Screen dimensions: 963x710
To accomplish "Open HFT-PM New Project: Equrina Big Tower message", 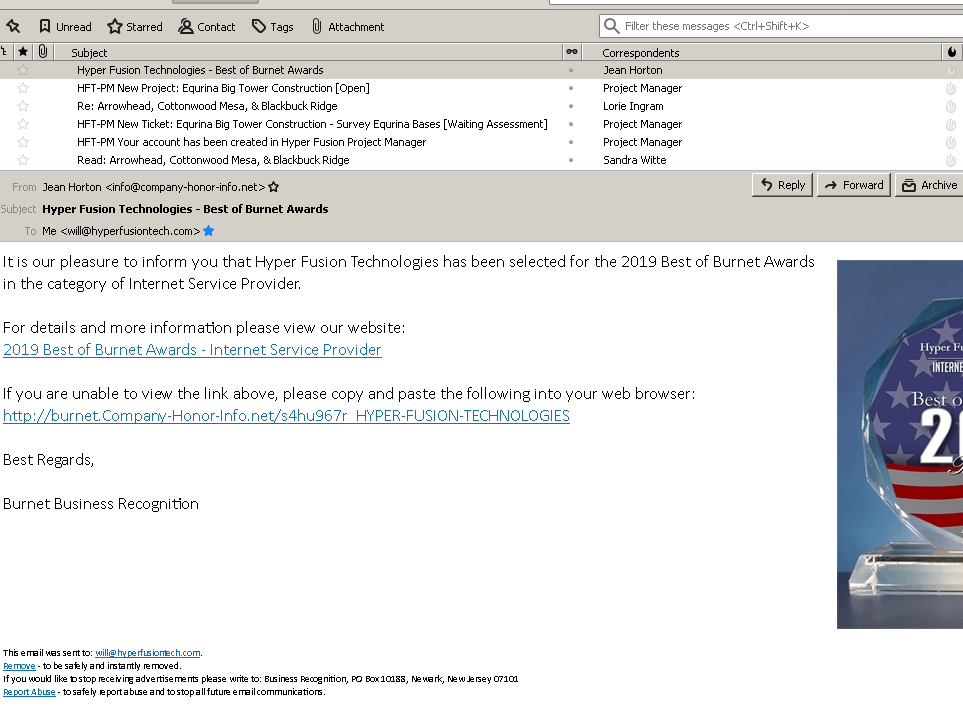I will pos(223,88).
